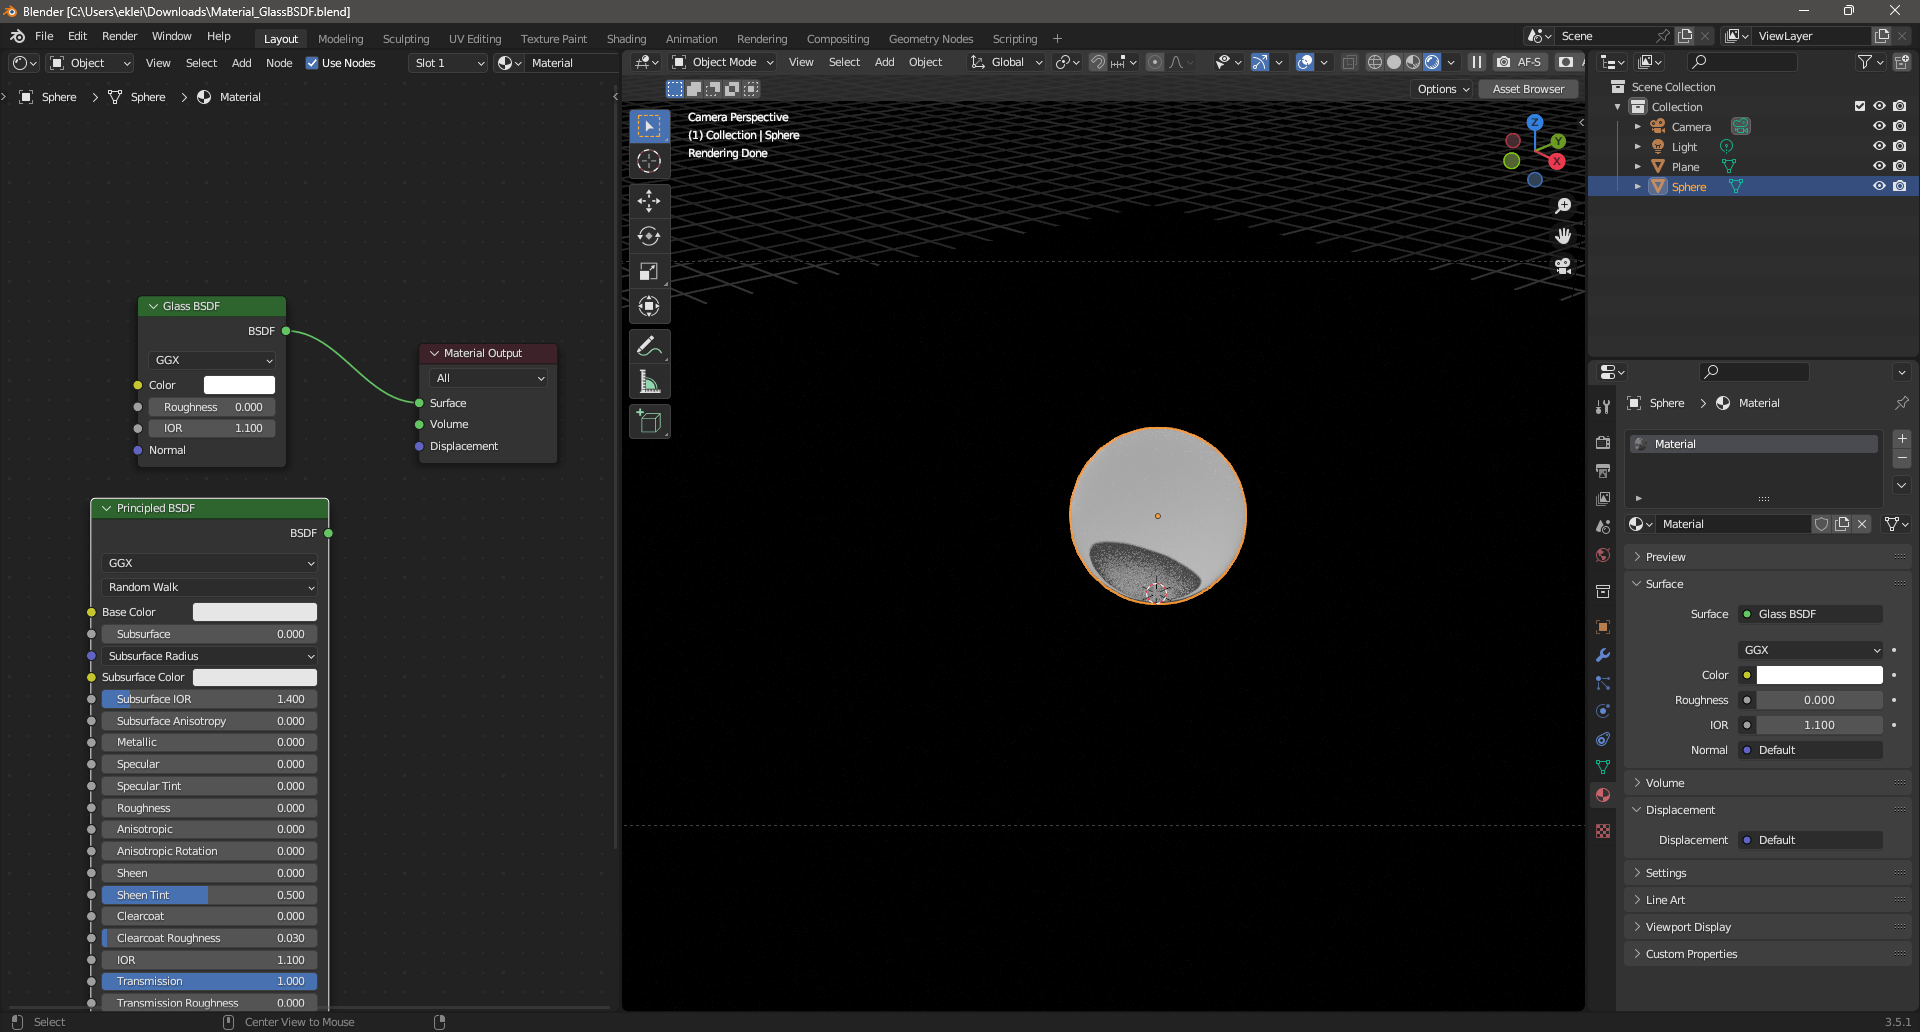Select the Move tool in the viewport toolbar

click(649, 201)
